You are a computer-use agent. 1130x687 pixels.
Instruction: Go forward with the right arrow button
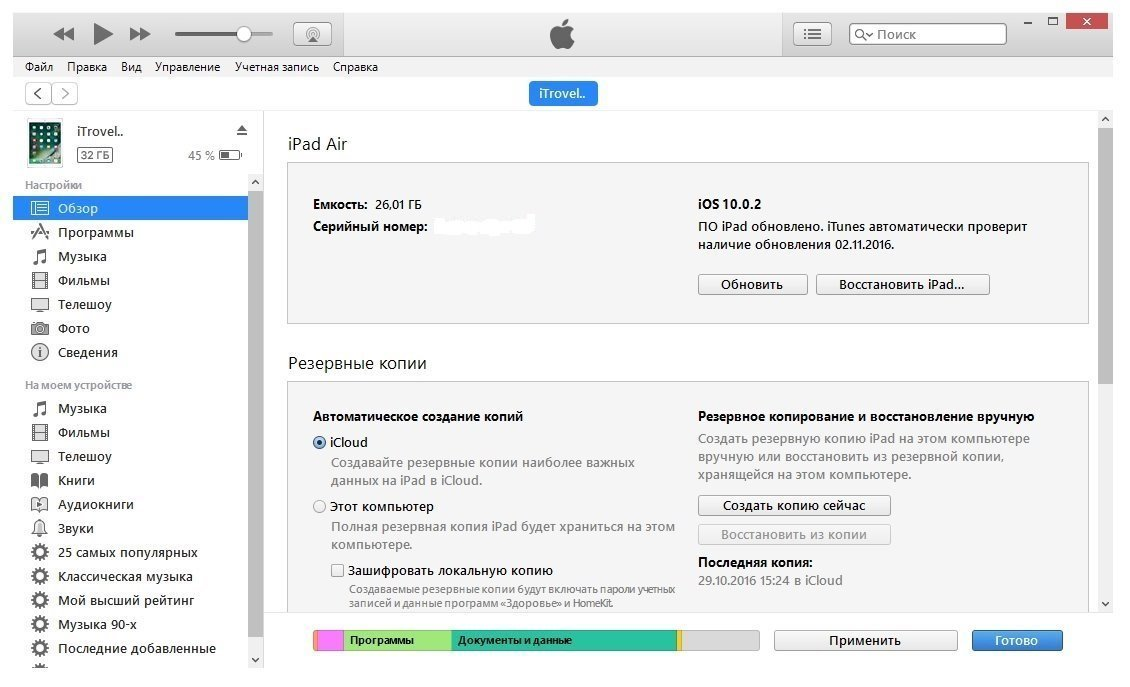point(65,93)
